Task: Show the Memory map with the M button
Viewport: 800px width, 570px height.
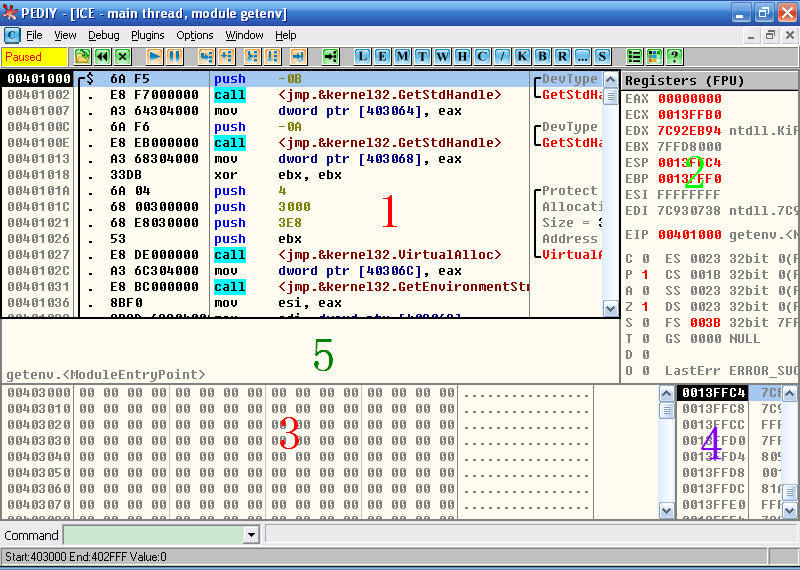Action: pyautogui.click(x=402, y=56)
